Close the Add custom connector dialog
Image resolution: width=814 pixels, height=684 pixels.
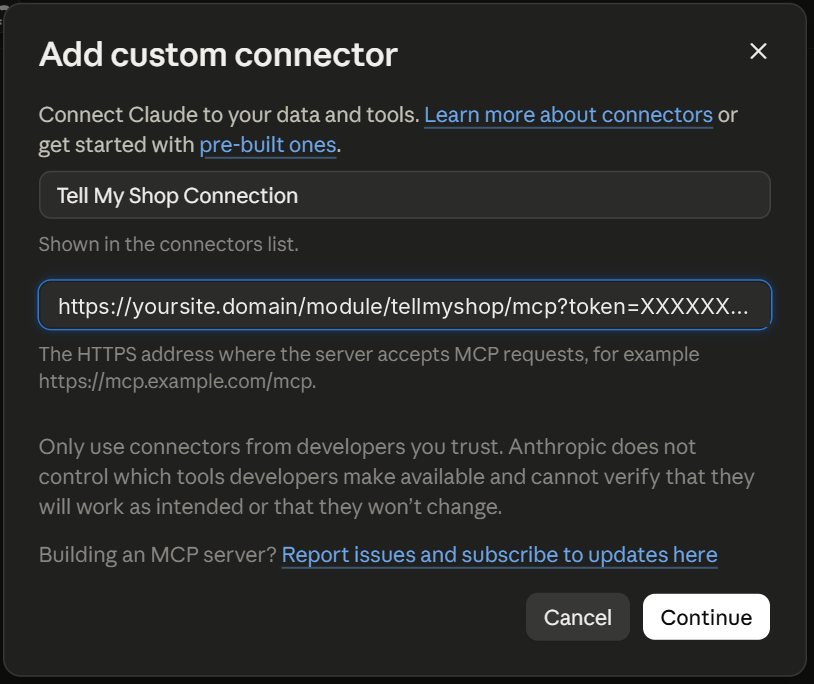click(x=758, y=51)
